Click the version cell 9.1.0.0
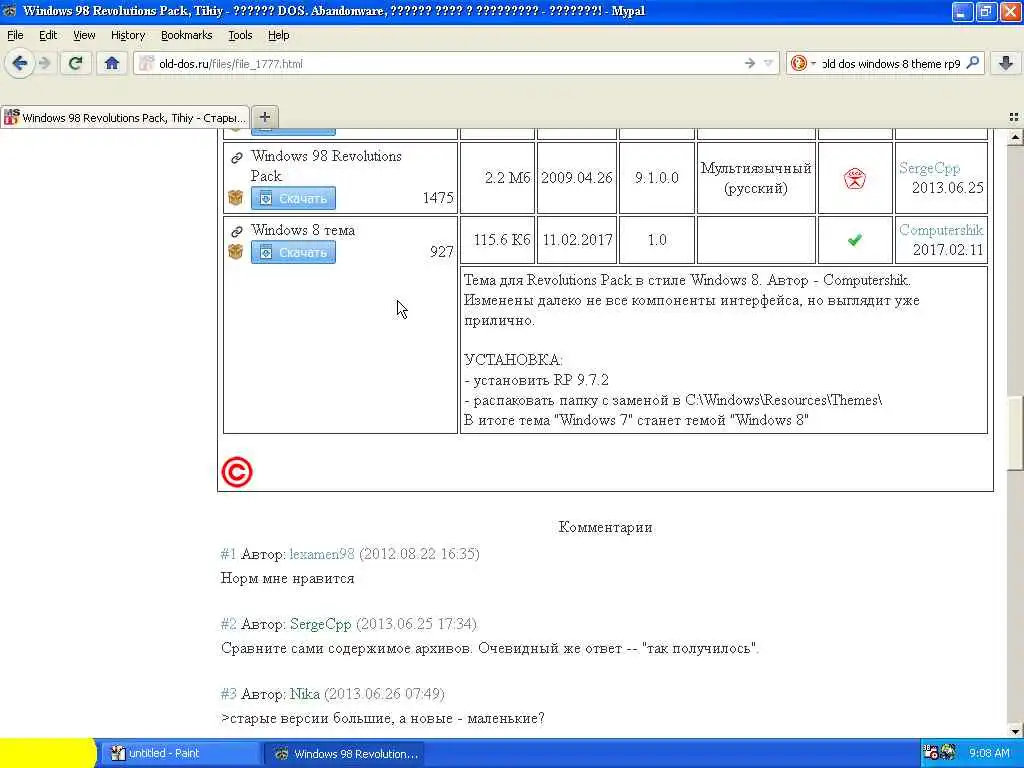The image size is (1024, 768). [x=656, y=178]
